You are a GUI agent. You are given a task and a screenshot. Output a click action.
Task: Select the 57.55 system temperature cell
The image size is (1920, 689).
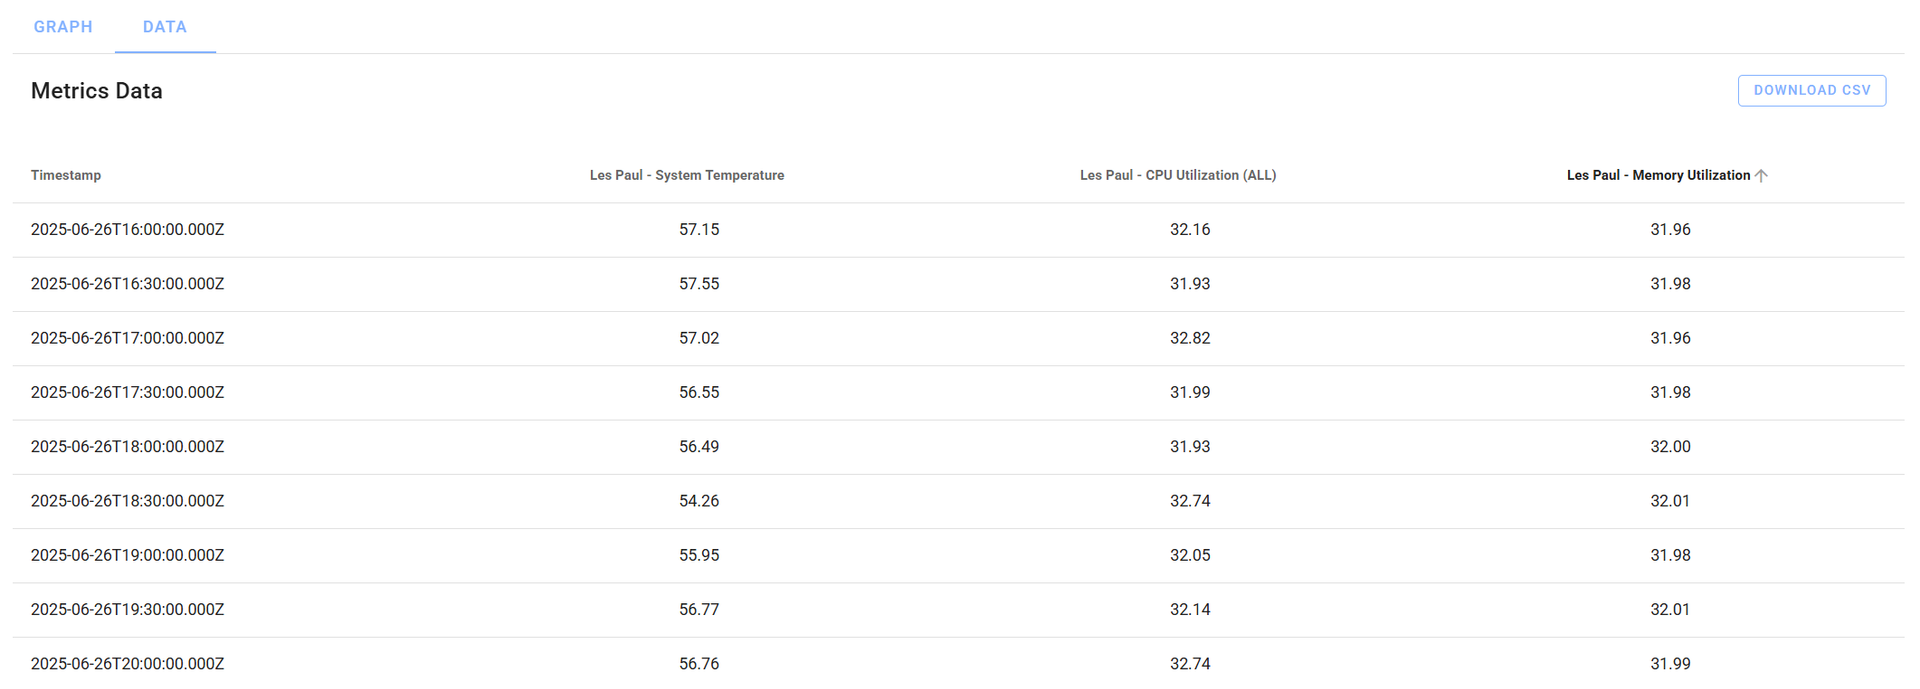699,284
